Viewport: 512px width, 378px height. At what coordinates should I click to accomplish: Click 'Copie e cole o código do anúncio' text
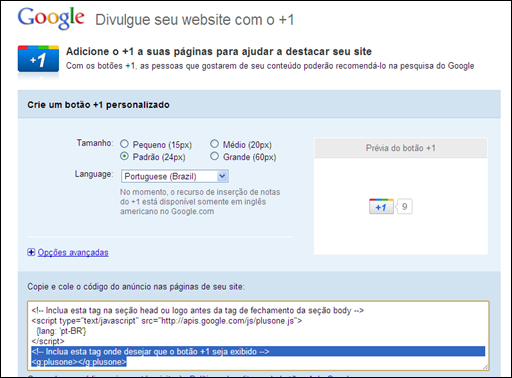[x=136, y=287]
